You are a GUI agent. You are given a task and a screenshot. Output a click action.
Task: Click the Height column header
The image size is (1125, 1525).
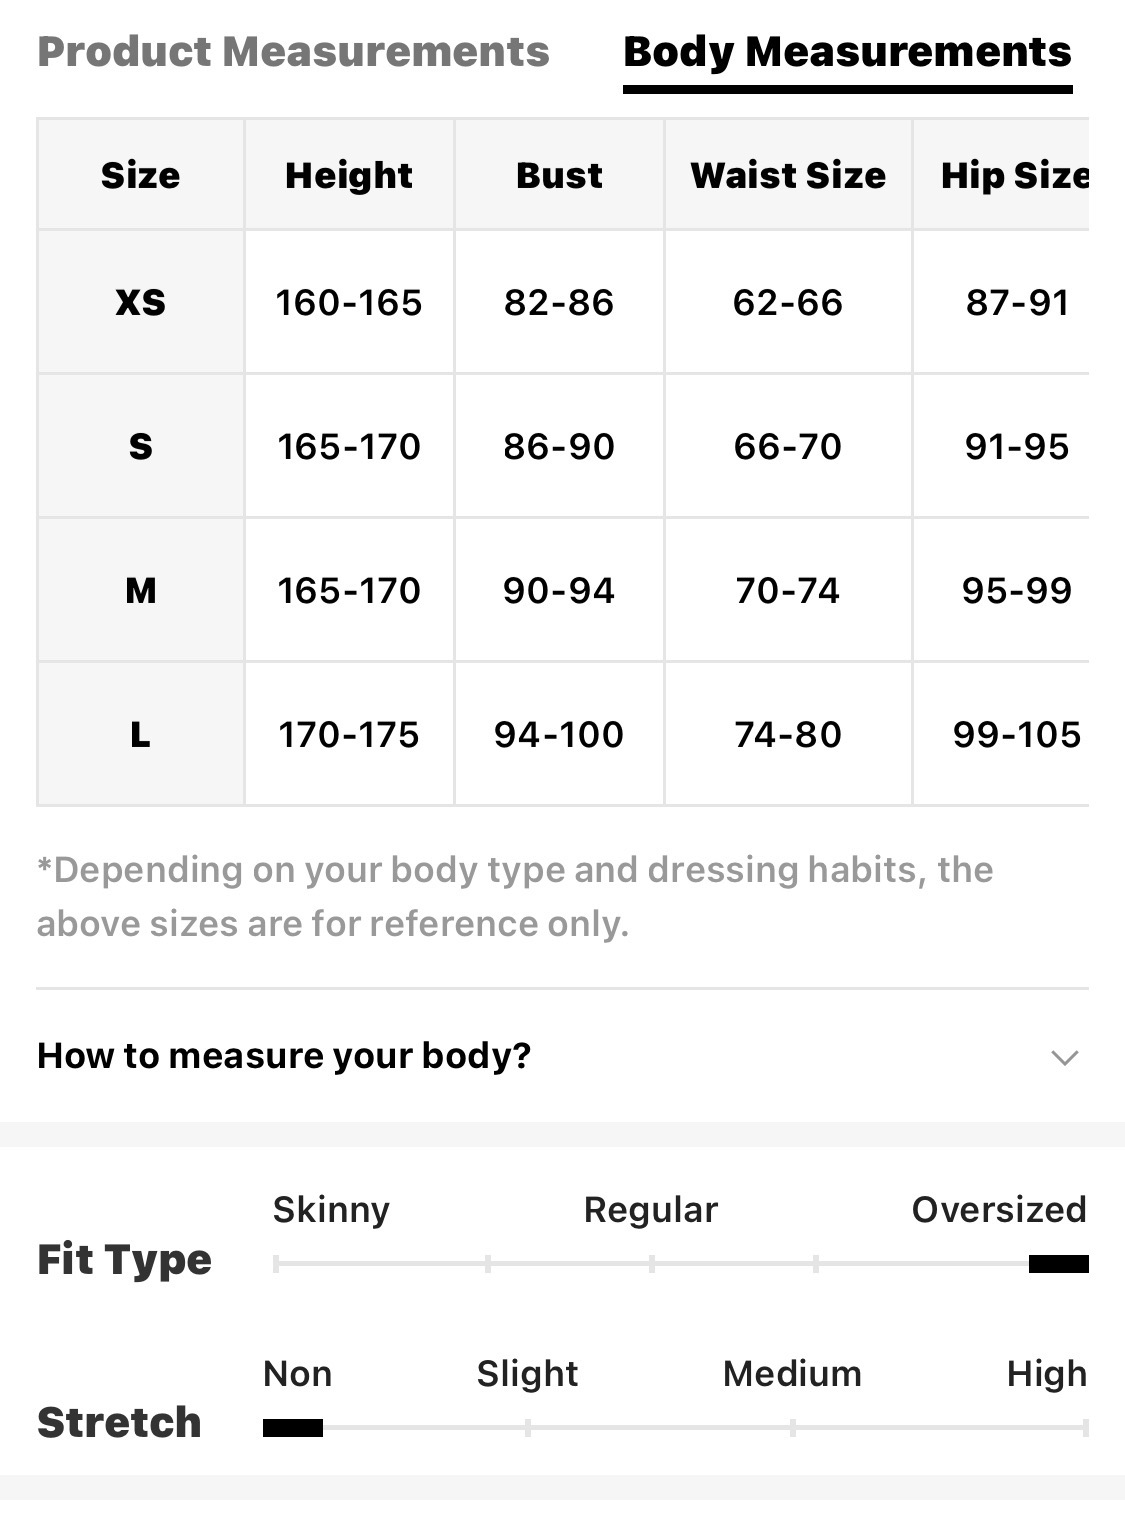click(x=348, y=175)
